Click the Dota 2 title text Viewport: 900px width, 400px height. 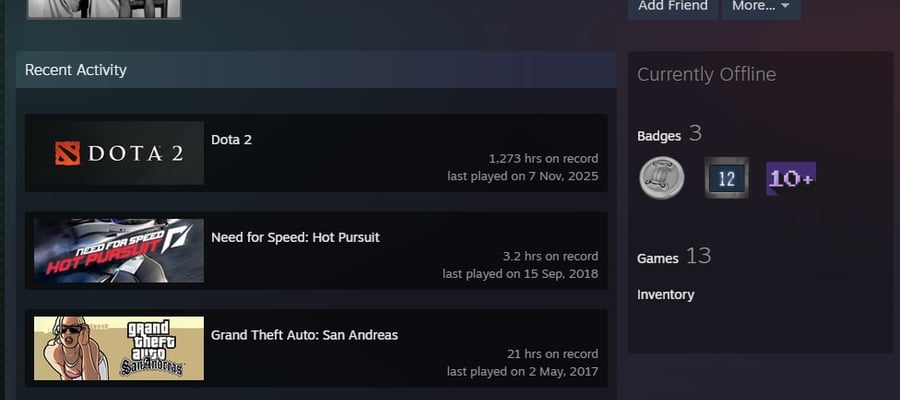tap(231, 139)
